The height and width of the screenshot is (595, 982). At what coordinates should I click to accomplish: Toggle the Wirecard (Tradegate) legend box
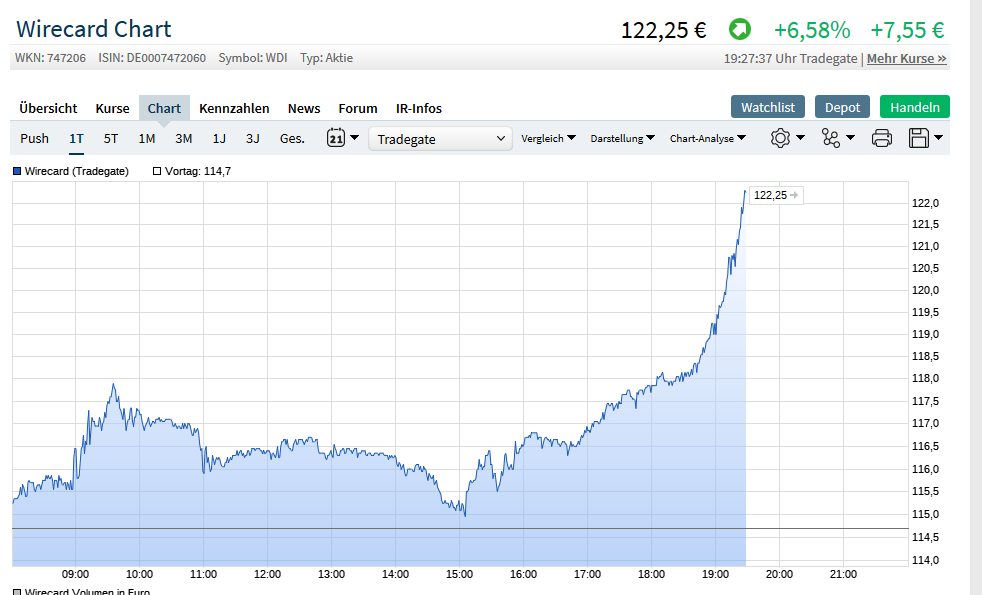point(17,171)
